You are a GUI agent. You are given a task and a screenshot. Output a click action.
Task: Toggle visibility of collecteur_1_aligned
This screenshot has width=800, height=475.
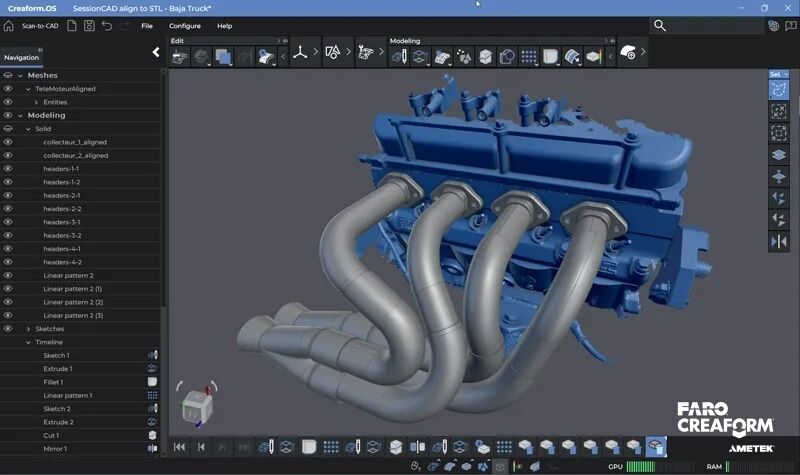click(8, 142)
